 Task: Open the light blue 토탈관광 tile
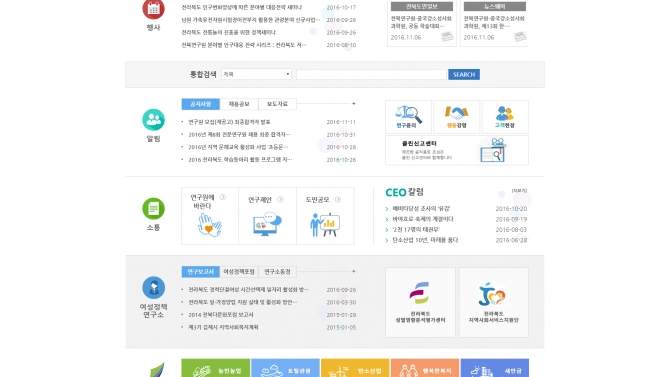point(285,368)
